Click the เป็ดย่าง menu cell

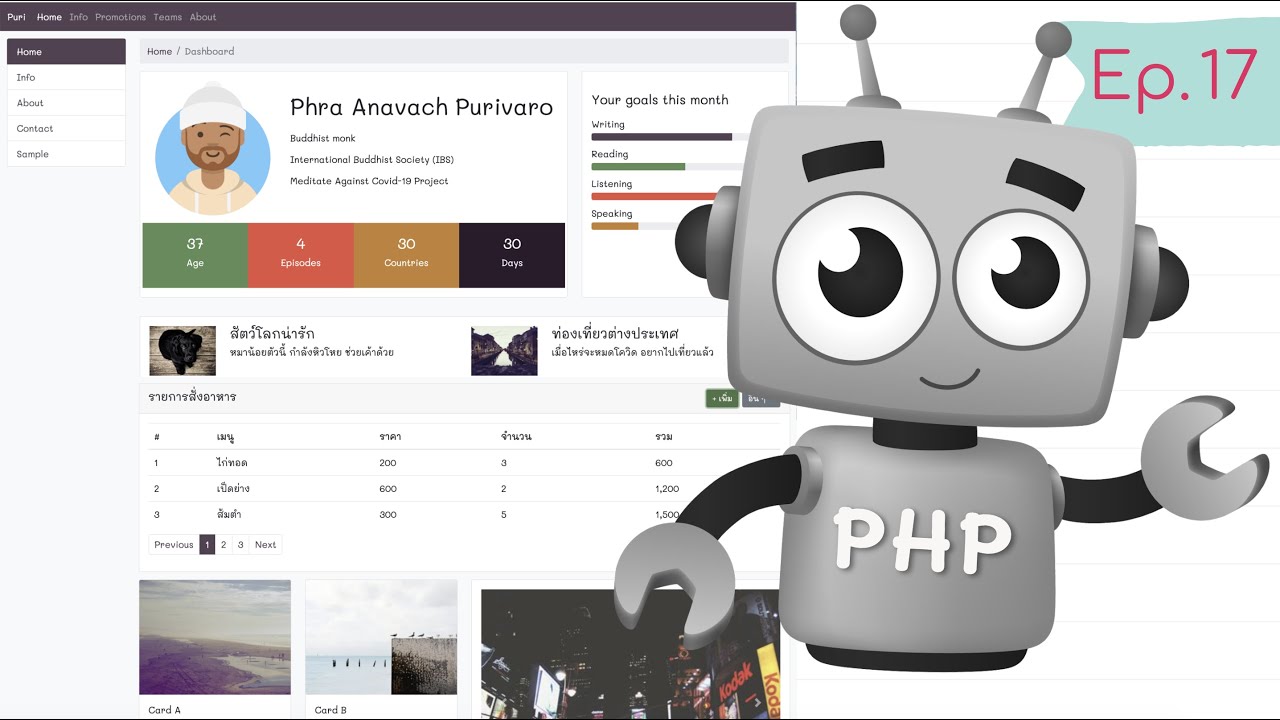point(233,489)
